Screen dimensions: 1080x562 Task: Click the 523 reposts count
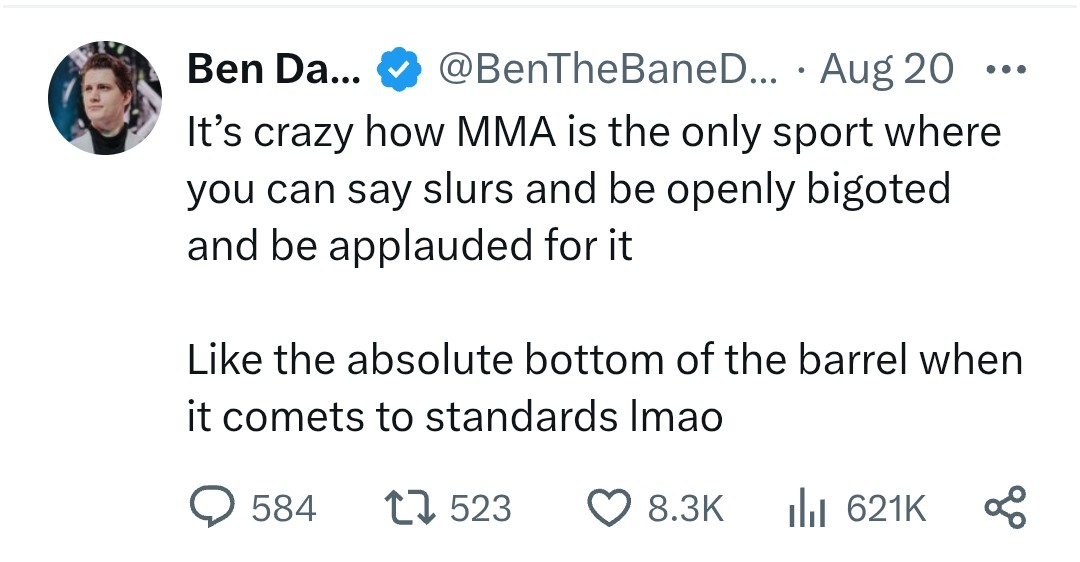[480, 509]
